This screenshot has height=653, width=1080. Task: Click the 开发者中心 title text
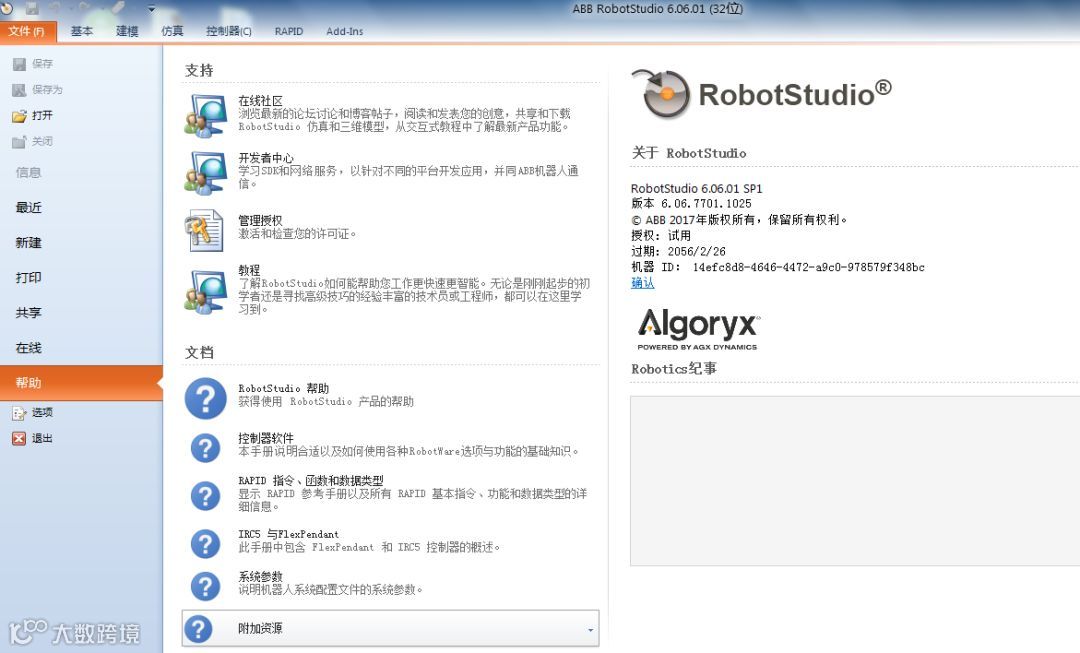266,158
